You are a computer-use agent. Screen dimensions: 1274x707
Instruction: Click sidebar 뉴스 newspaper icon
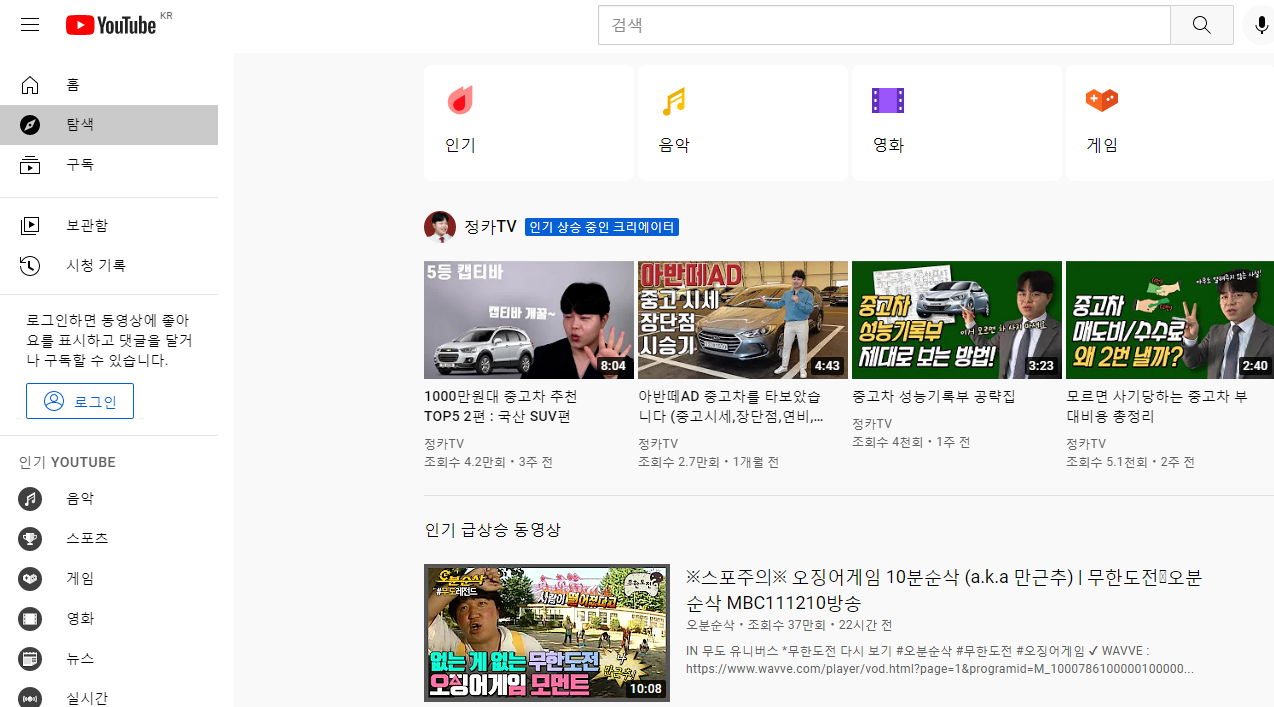30,659
